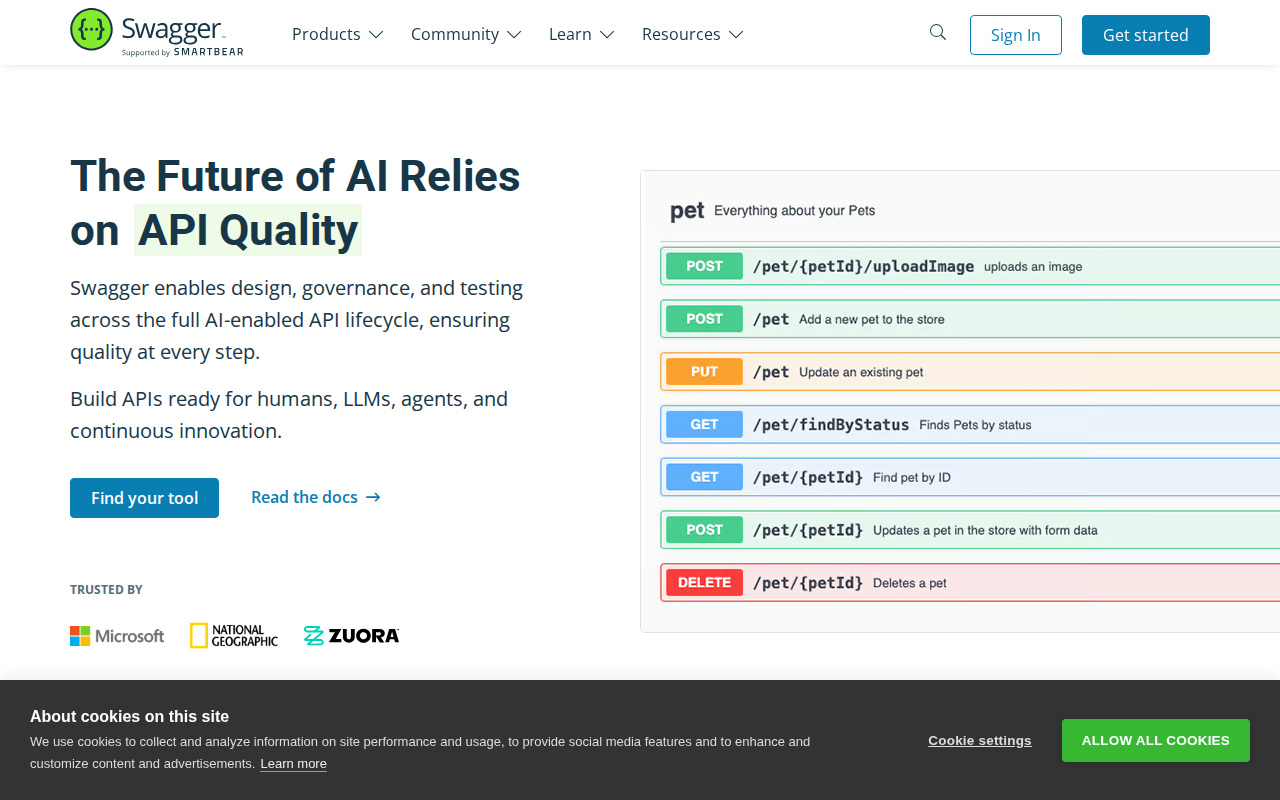Click the DELETE method badge

pyautogui.click(x=705, y=583)
